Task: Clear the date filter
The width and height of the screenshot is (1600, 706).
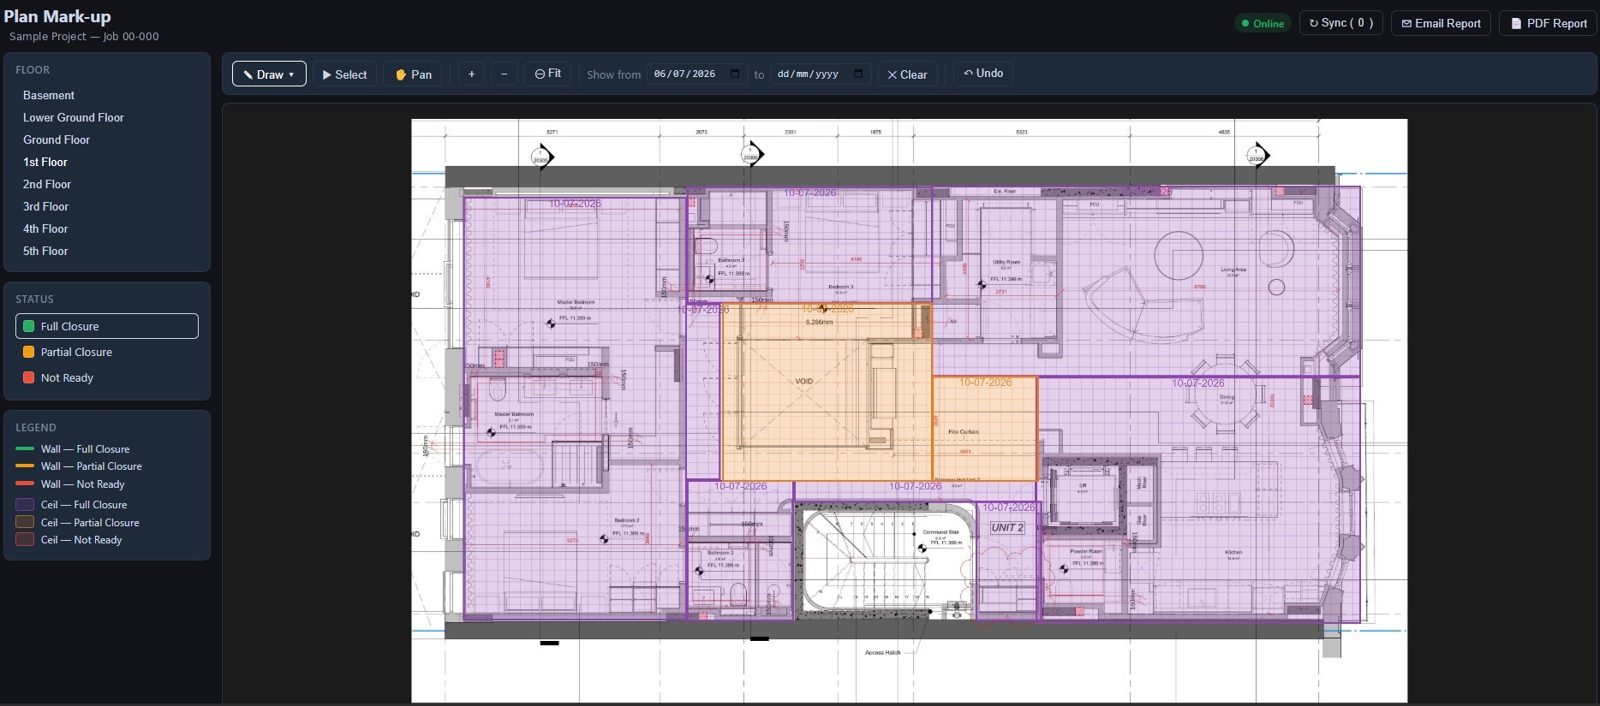Action: [907, 74]
